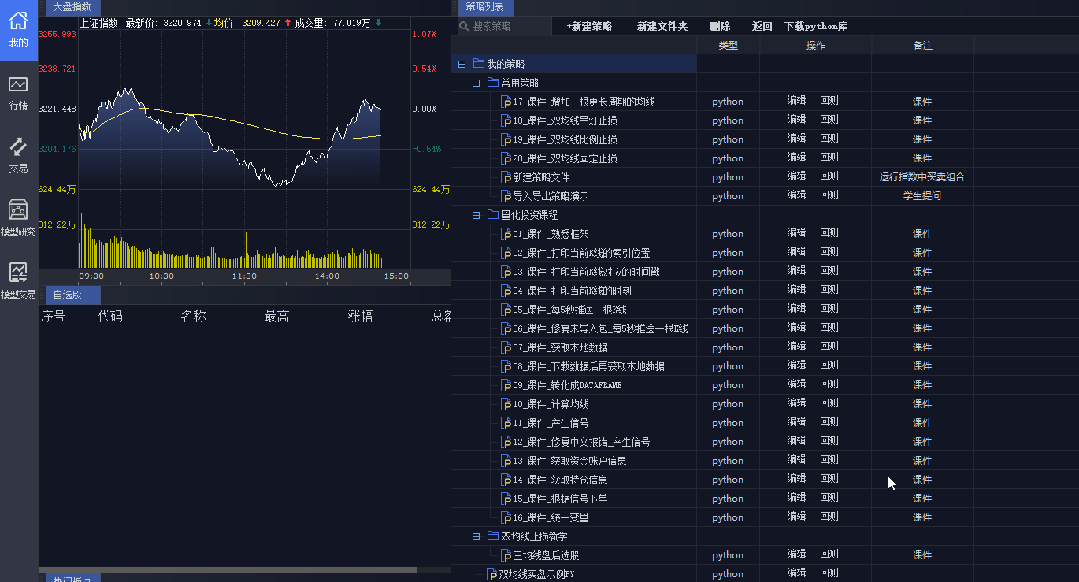Screen dimensions: 1079x582
Task: Click the 名称 column header in 自选股
Action: pyautogui.click(x=193, y=316)
